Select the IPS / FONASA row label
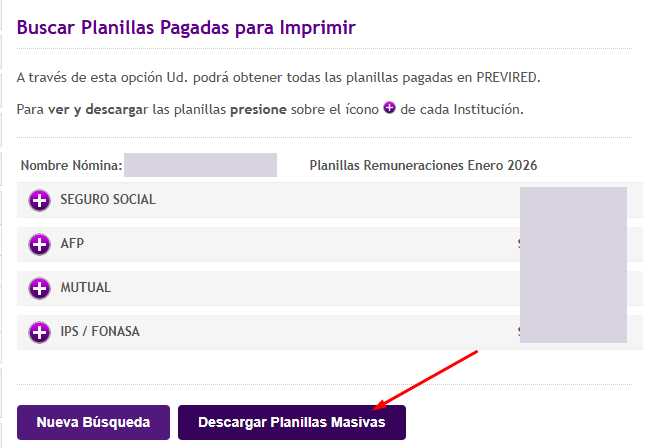The height and width of the screenshot is (448, 670). [100, 332]
